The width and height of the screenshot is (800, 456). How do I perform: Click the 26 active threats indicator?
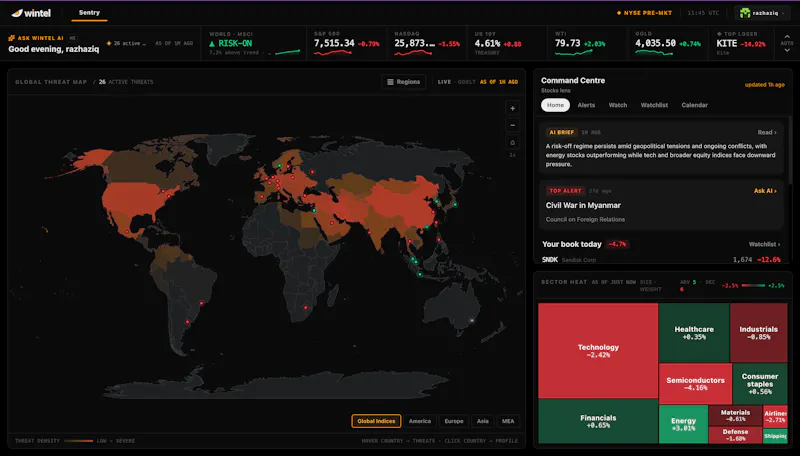126,43
